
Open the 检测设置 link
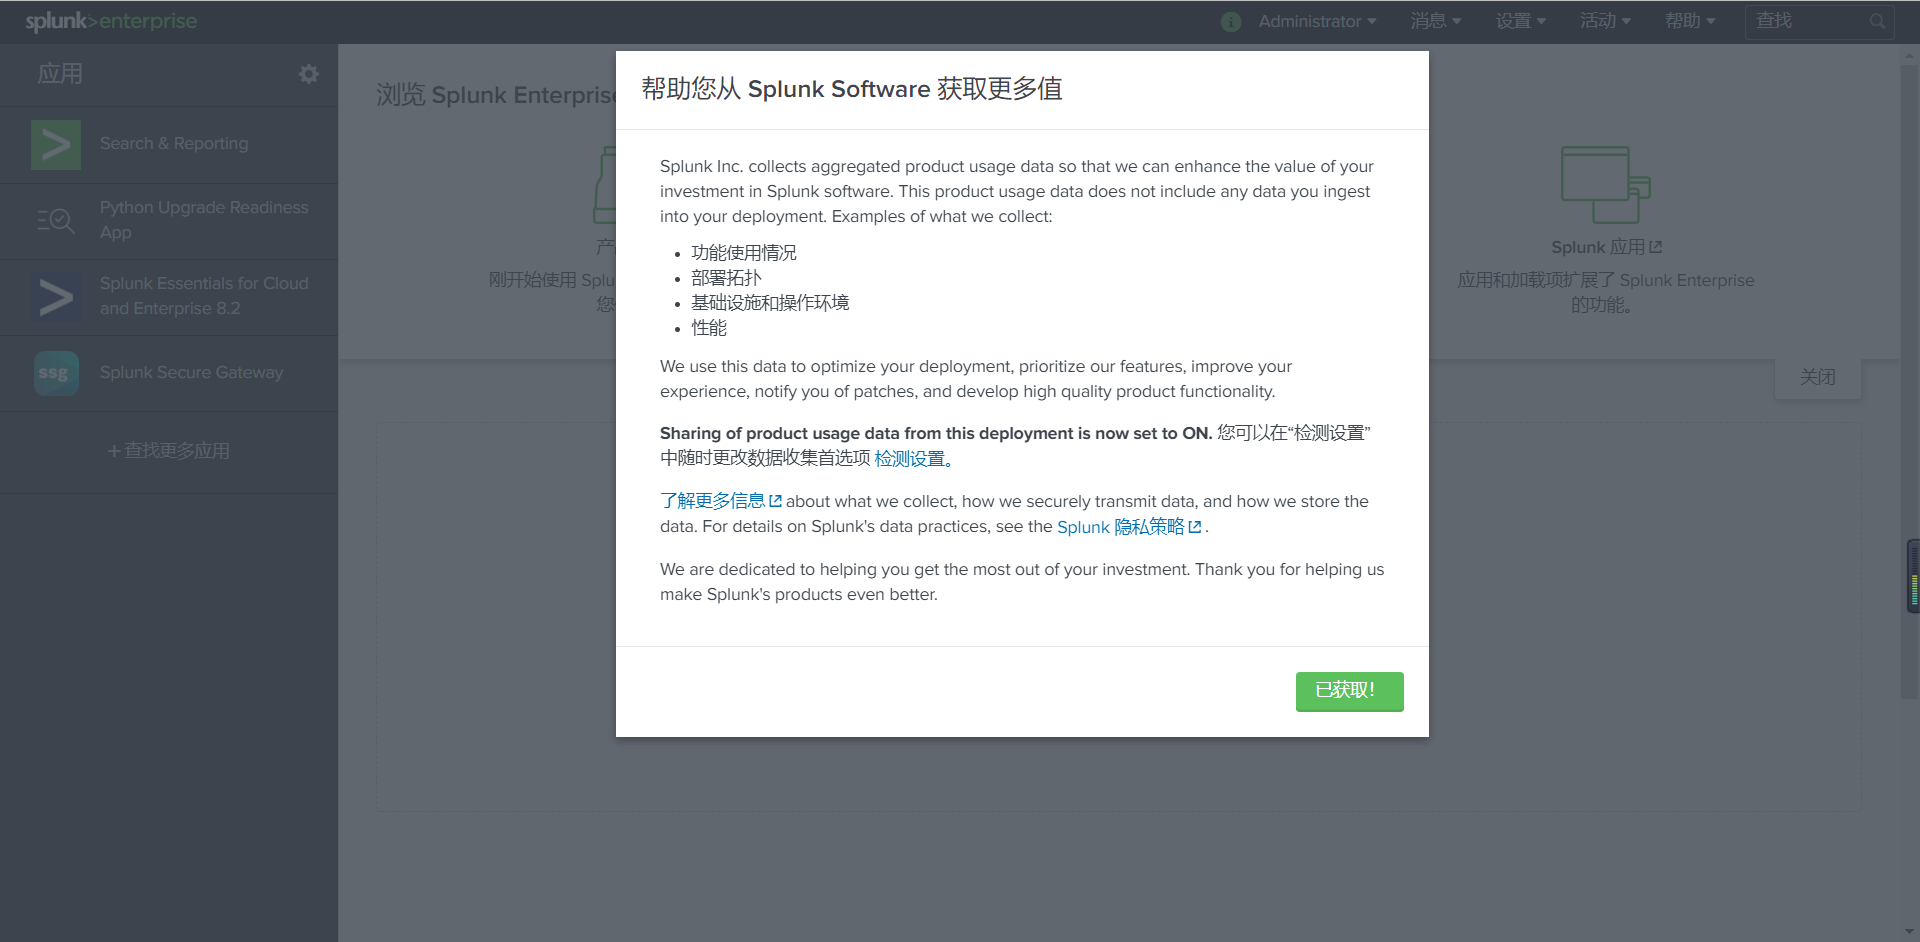(913, 459)
